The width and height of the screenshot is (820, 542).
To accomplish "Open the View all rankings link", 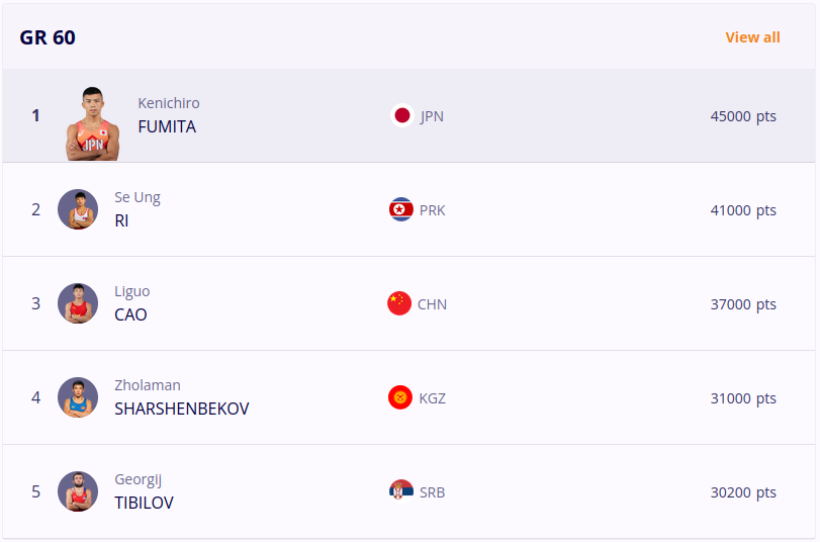I will tap(752, 37).
